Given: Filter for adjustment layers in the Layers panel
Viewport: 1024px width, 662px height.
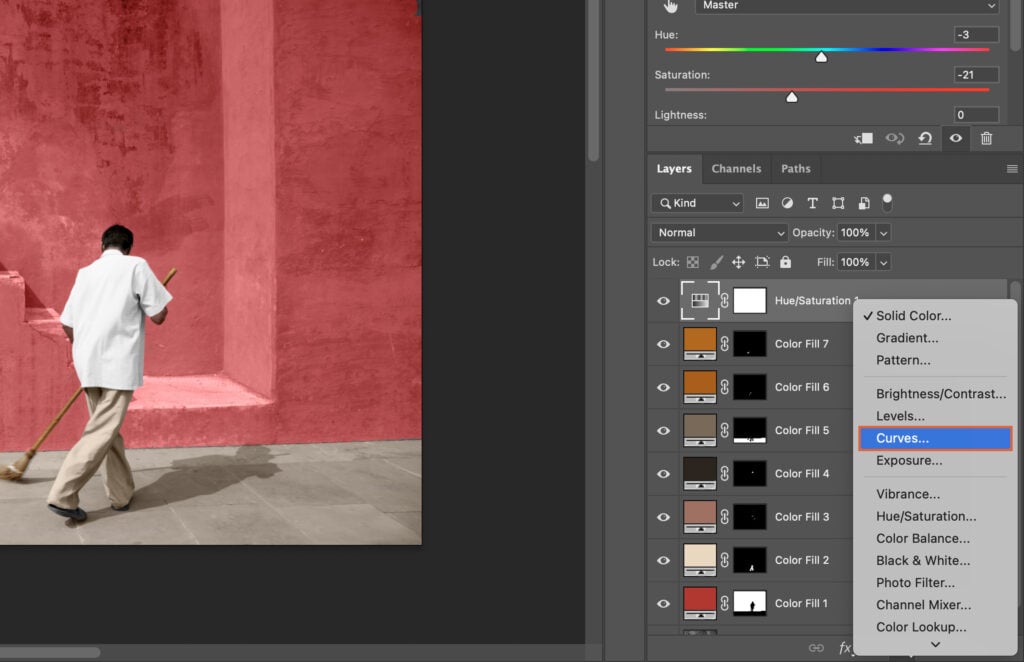Looking at the screenshot, I should click(x=787, y=202).
